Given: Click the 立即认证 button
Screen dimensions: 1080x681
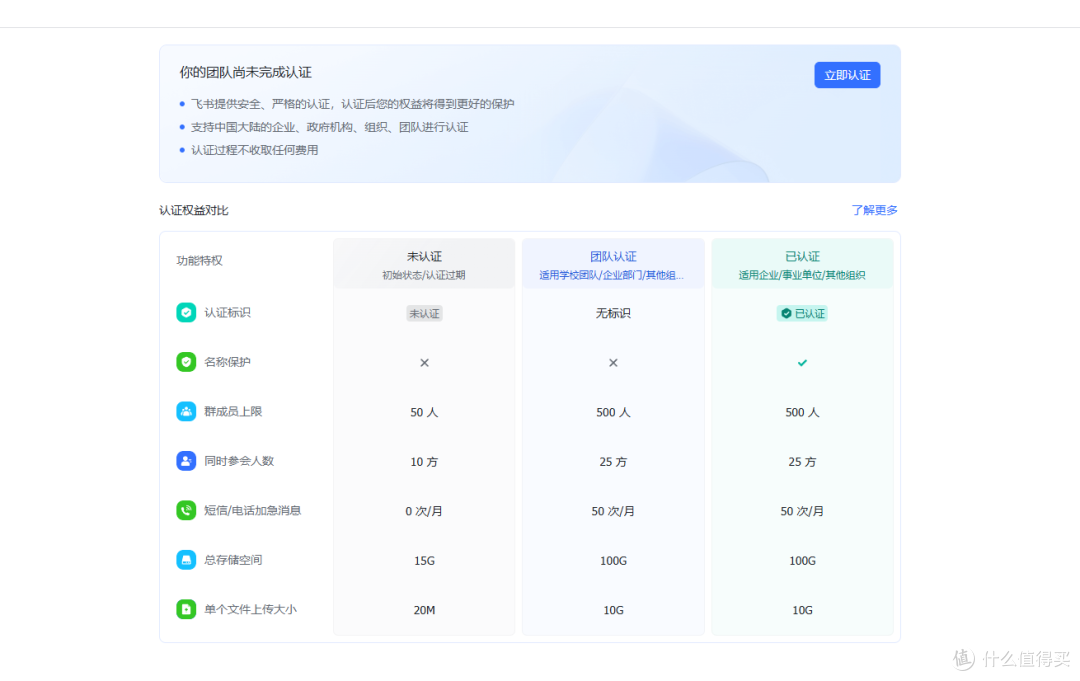Looking at the screenshot, I should (847, 75).
